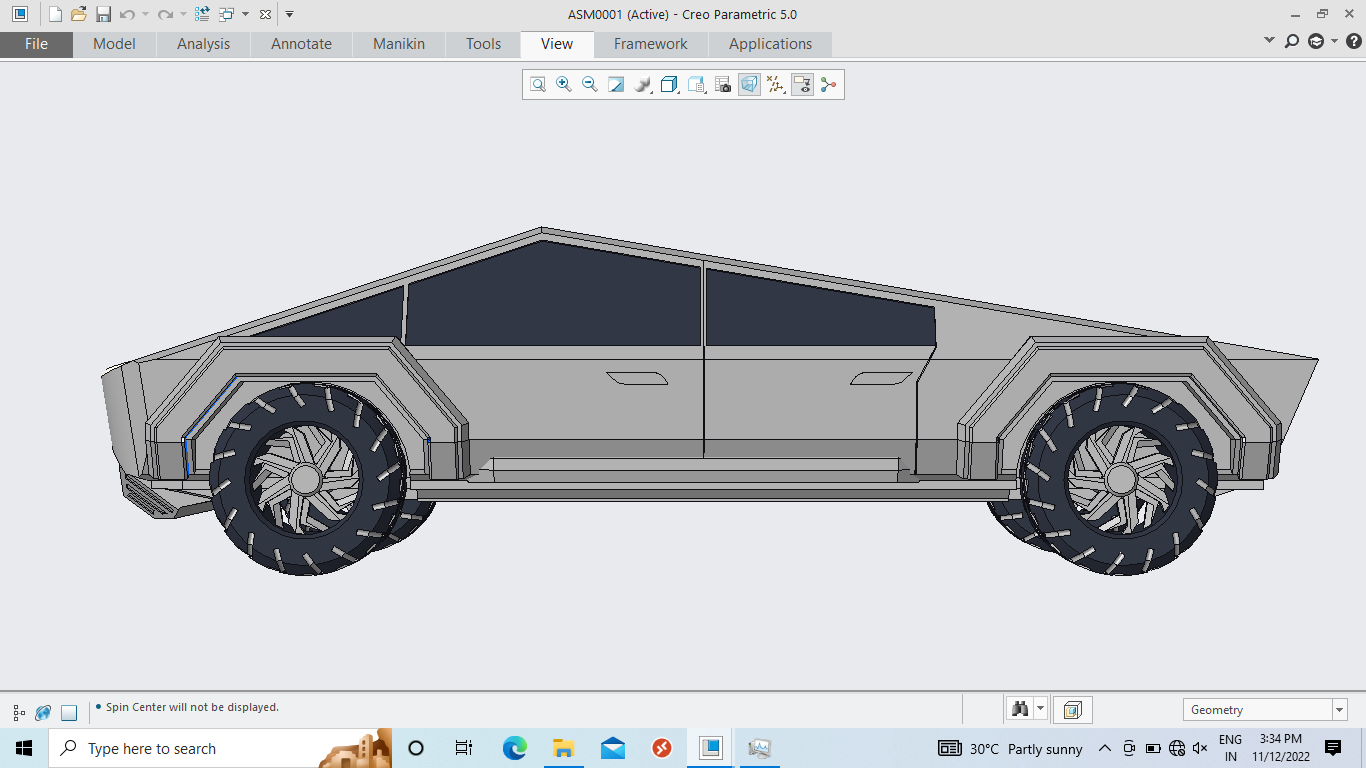Switch to the Manikin tab
Screen dimensions: 1366x768
tap(399, 44)
